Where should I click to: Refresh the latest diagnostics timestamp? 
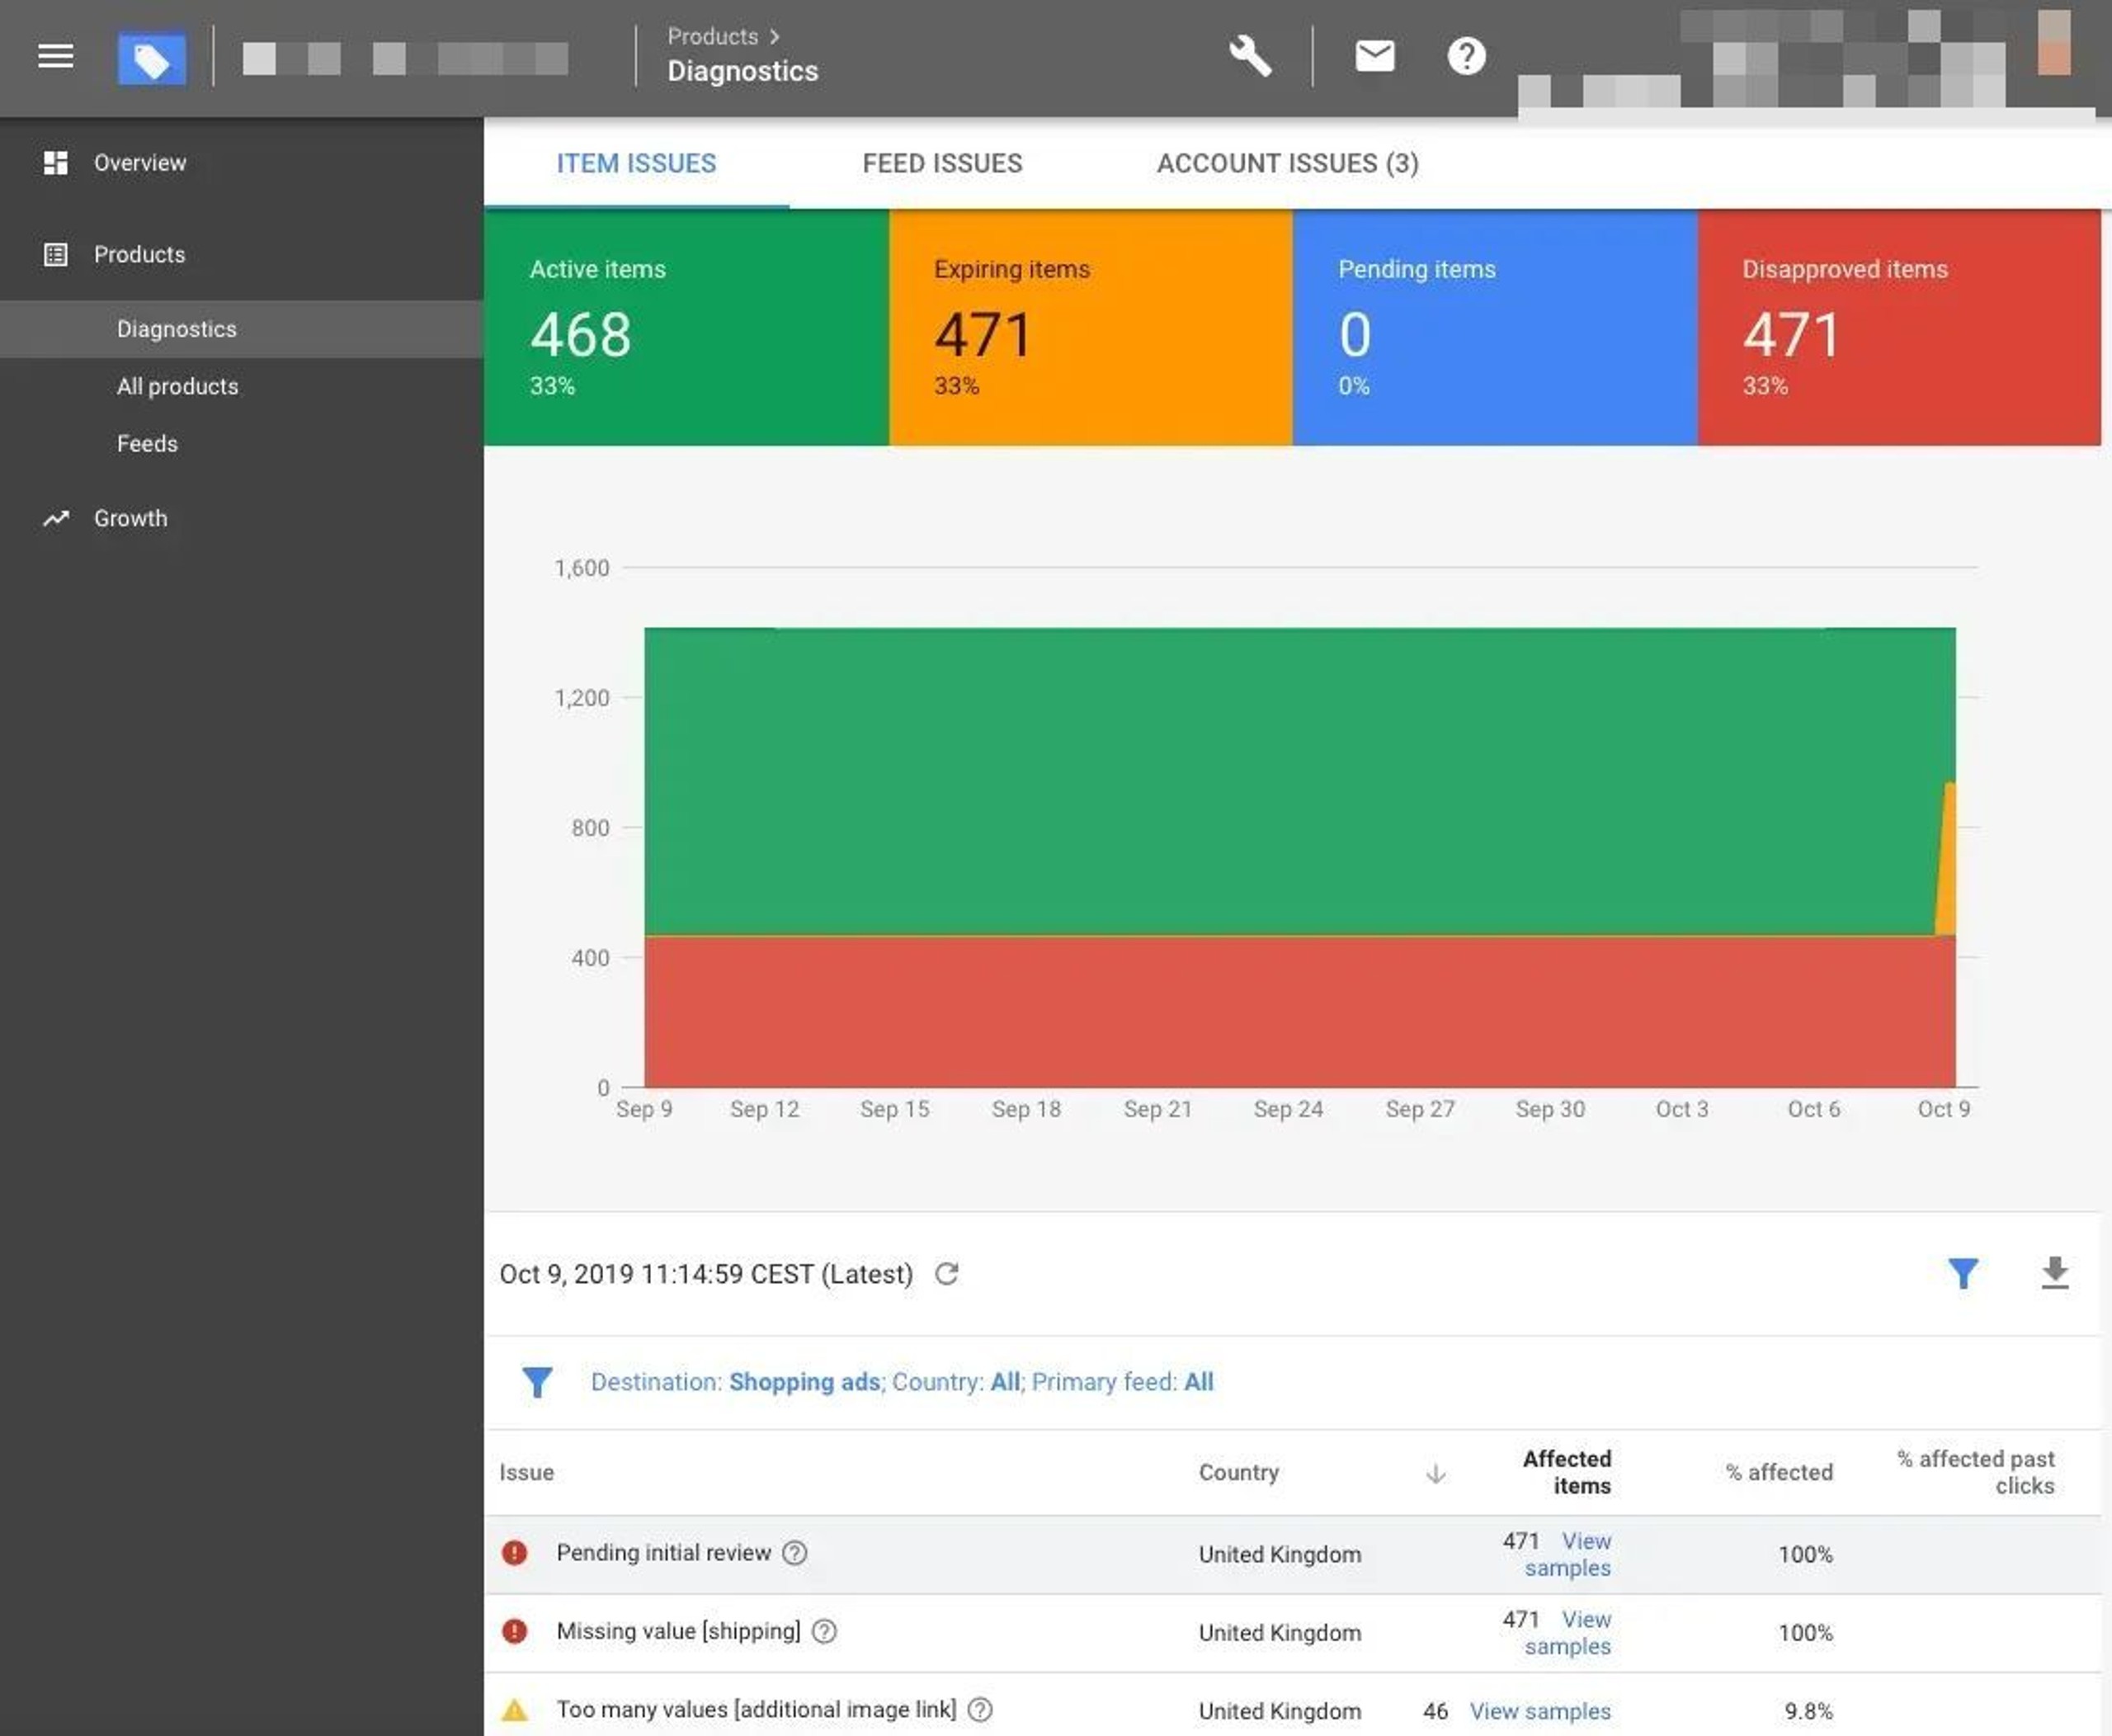pos(946,1273)
